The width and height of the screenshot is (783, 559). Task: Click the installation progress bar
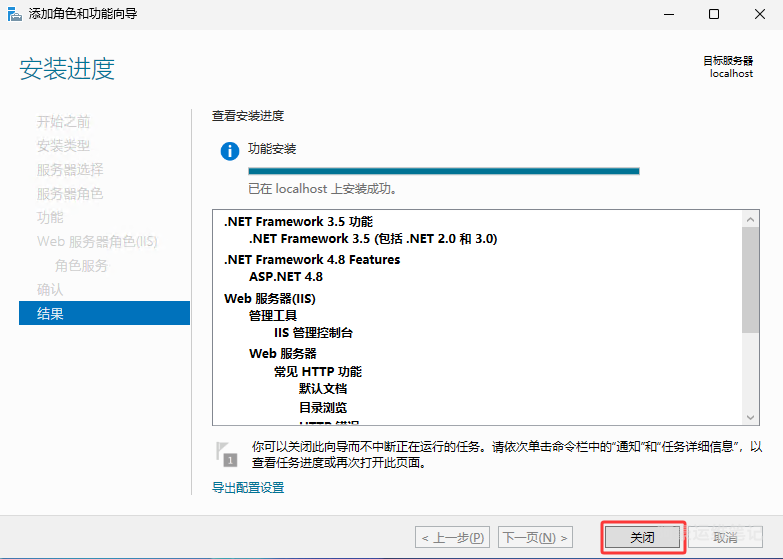coord(443,171)
